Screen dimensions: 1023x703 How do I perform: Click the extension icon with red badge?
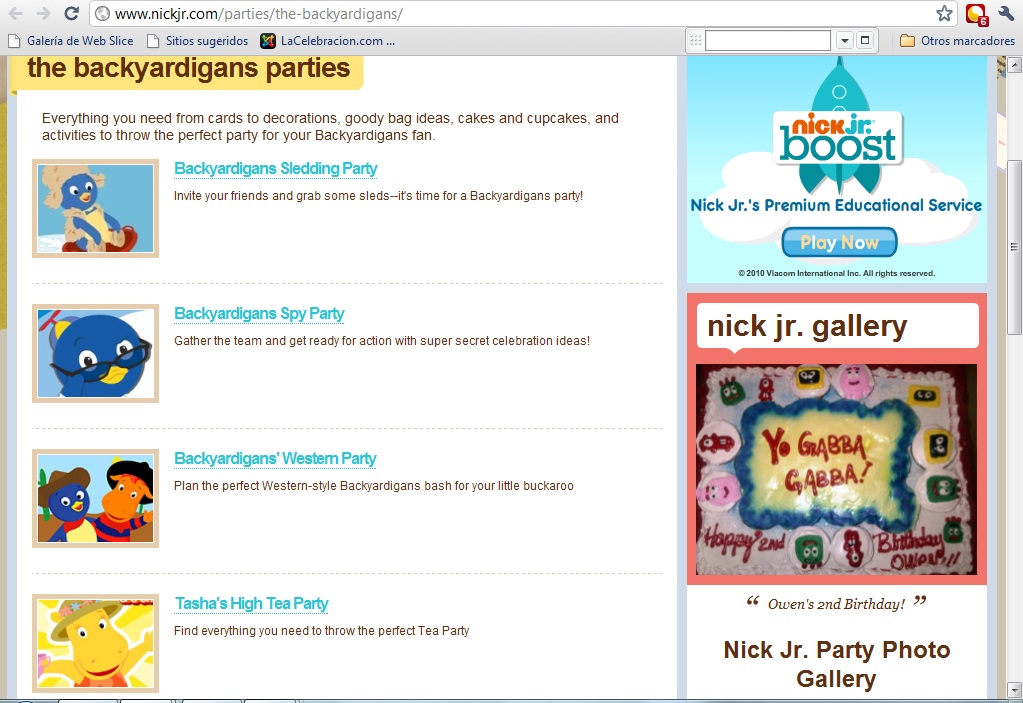click(x=977, y=14)
